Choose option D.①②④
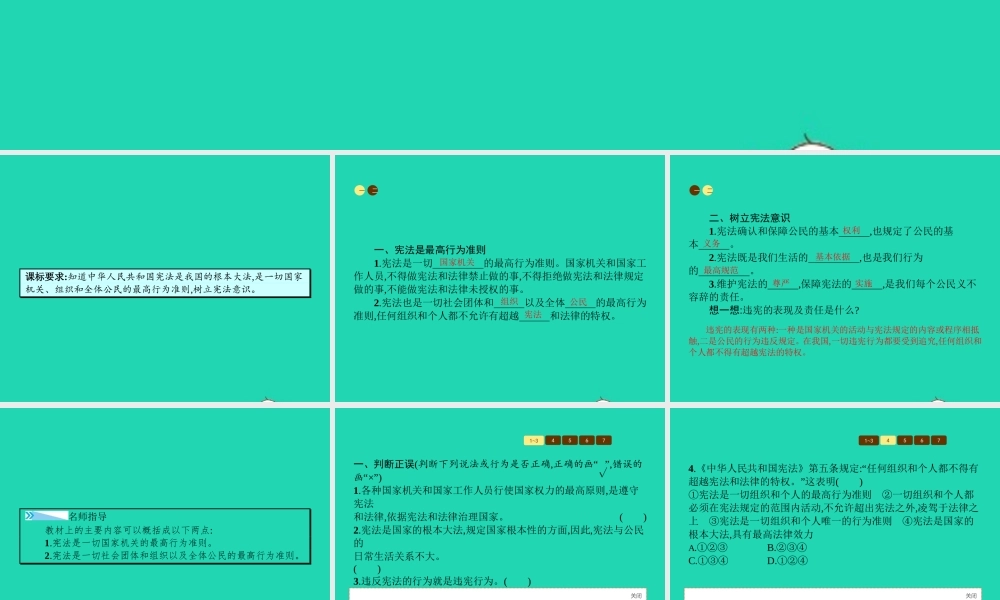This screenshot has width=1000, height=600. [x=787, y=561]
